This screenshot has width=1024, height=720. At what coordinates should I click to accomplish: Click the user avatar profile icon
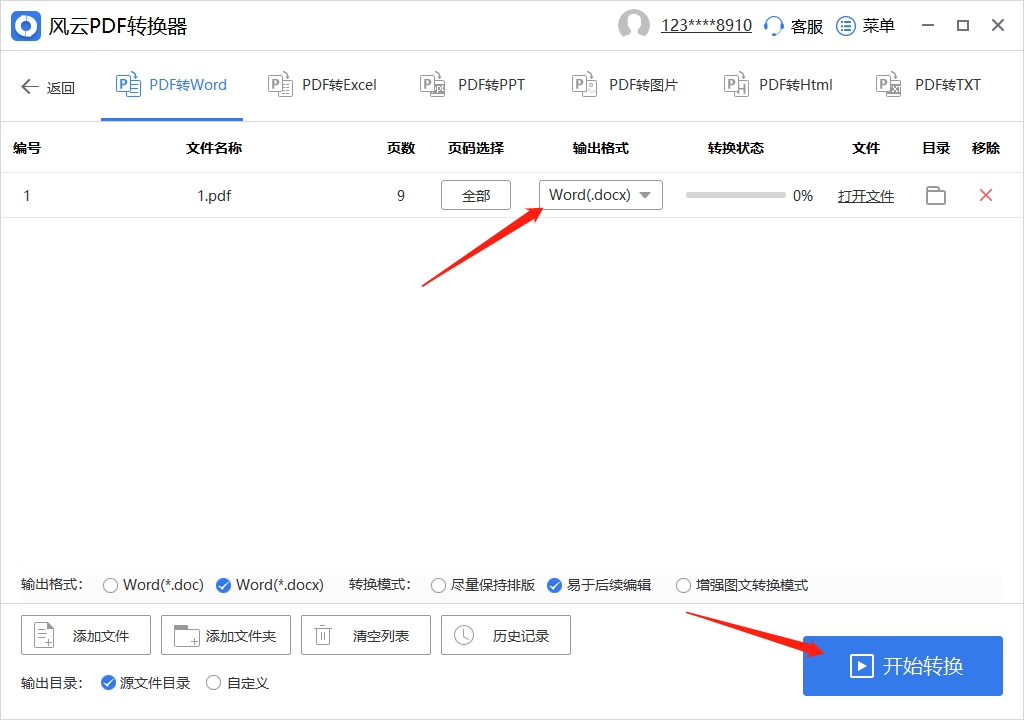point(634,26)
